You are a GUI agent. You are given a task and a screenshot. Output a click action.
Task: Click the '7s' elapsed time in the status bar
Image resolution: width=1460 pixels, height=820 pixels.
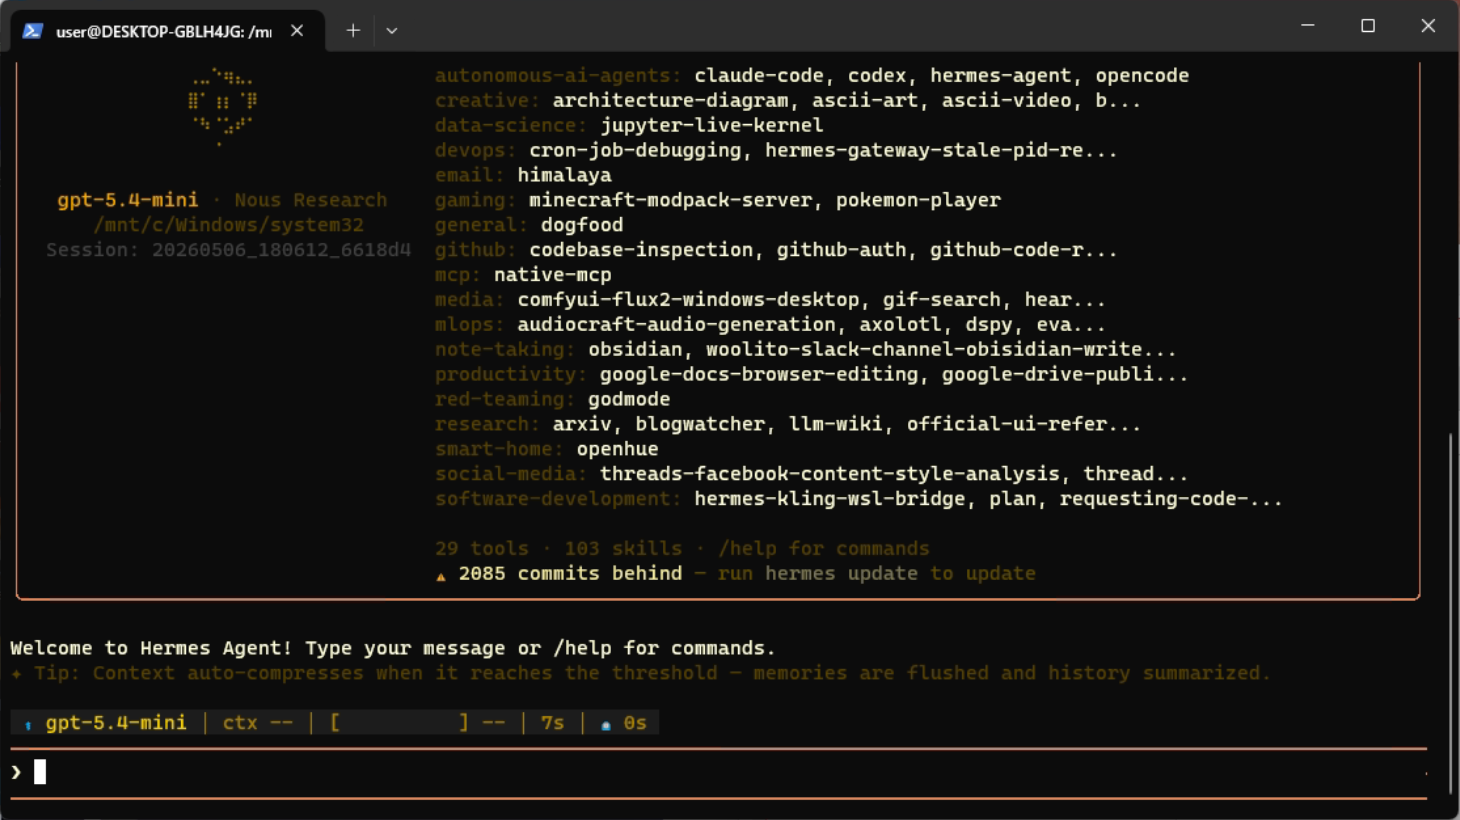[553, 723]
